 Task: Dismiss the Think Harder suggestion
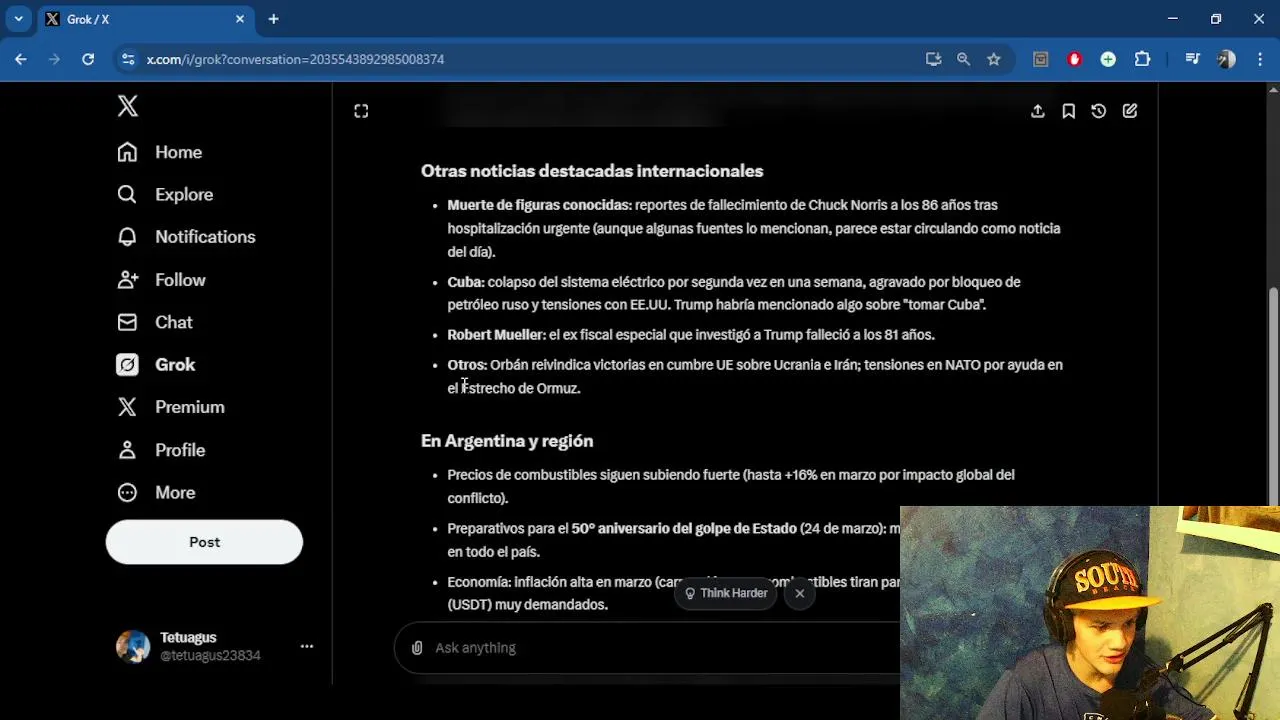pos(800,593)
